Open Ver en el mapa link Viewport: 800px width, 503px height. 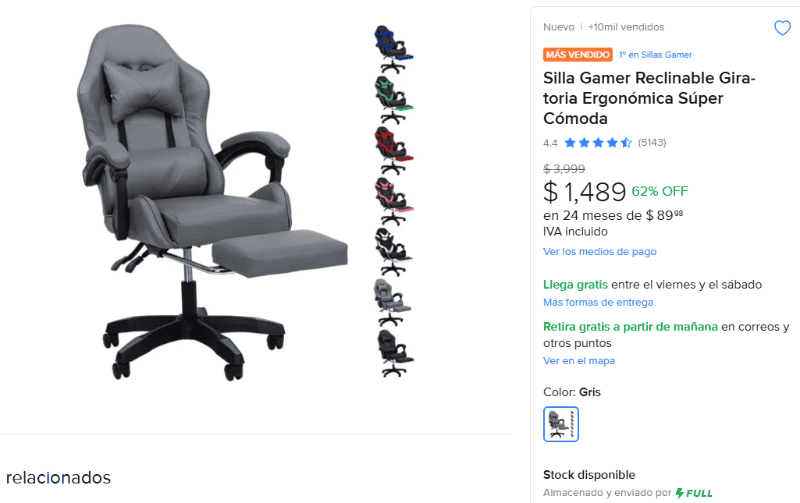[x=579, y=361]
